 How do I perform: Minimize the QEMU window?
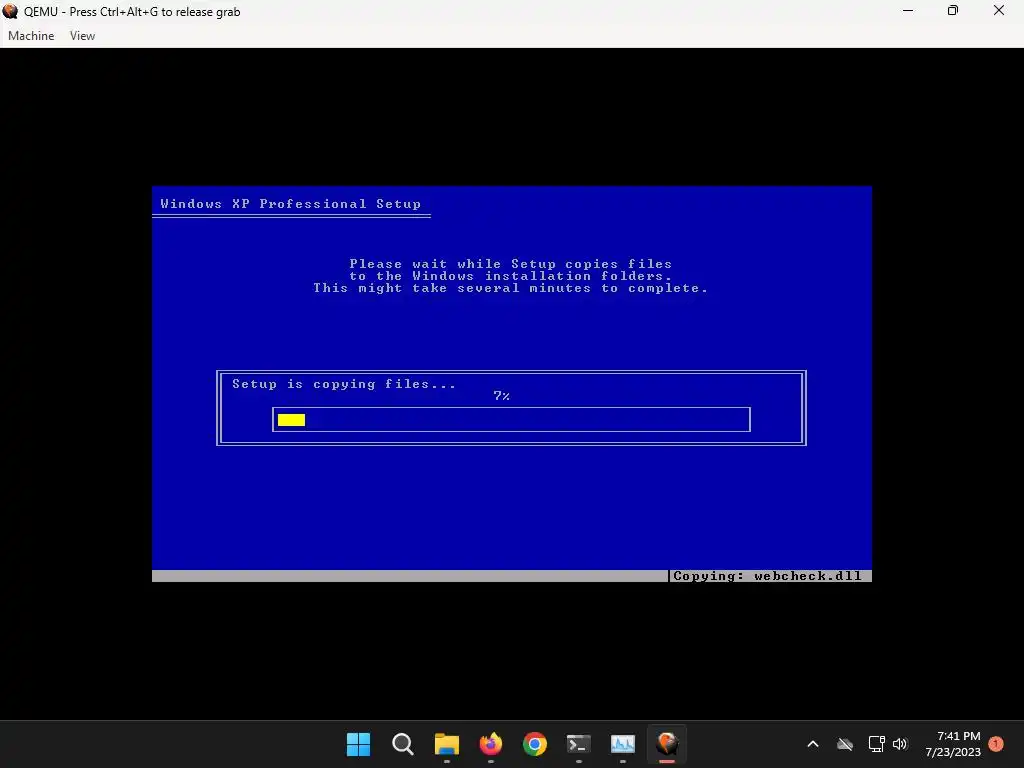tap(908, 11)
